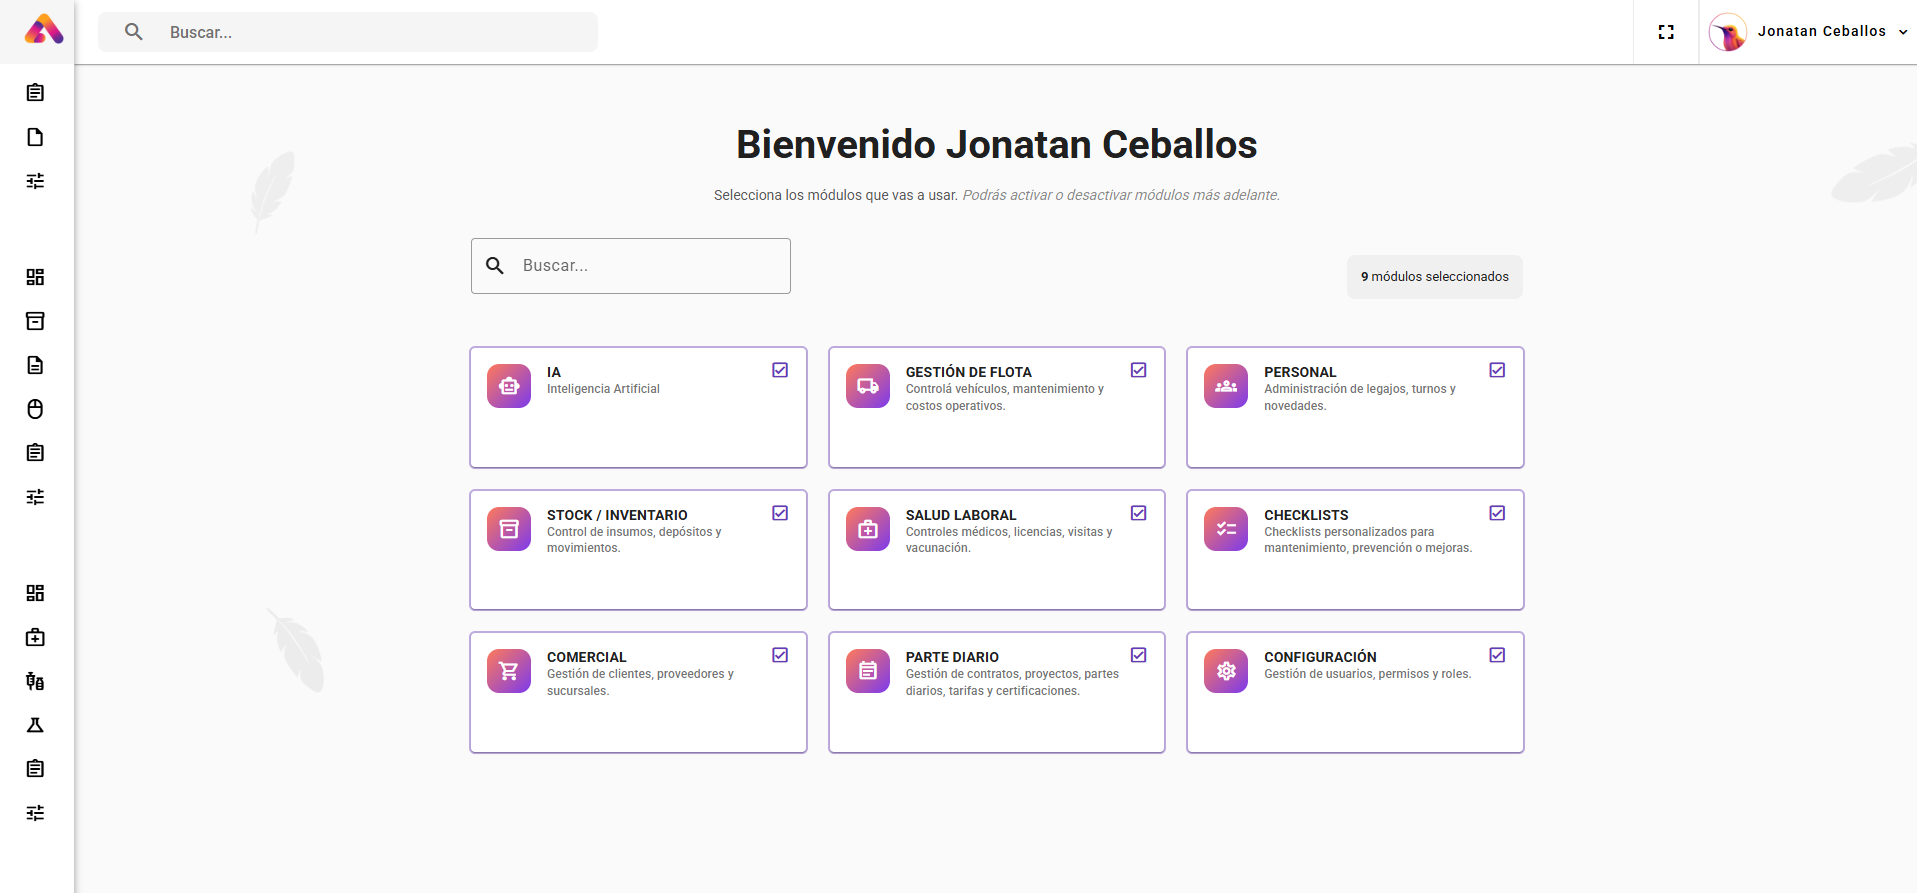Click the calendar note icon on Parte Diario card

click(868, 671)
